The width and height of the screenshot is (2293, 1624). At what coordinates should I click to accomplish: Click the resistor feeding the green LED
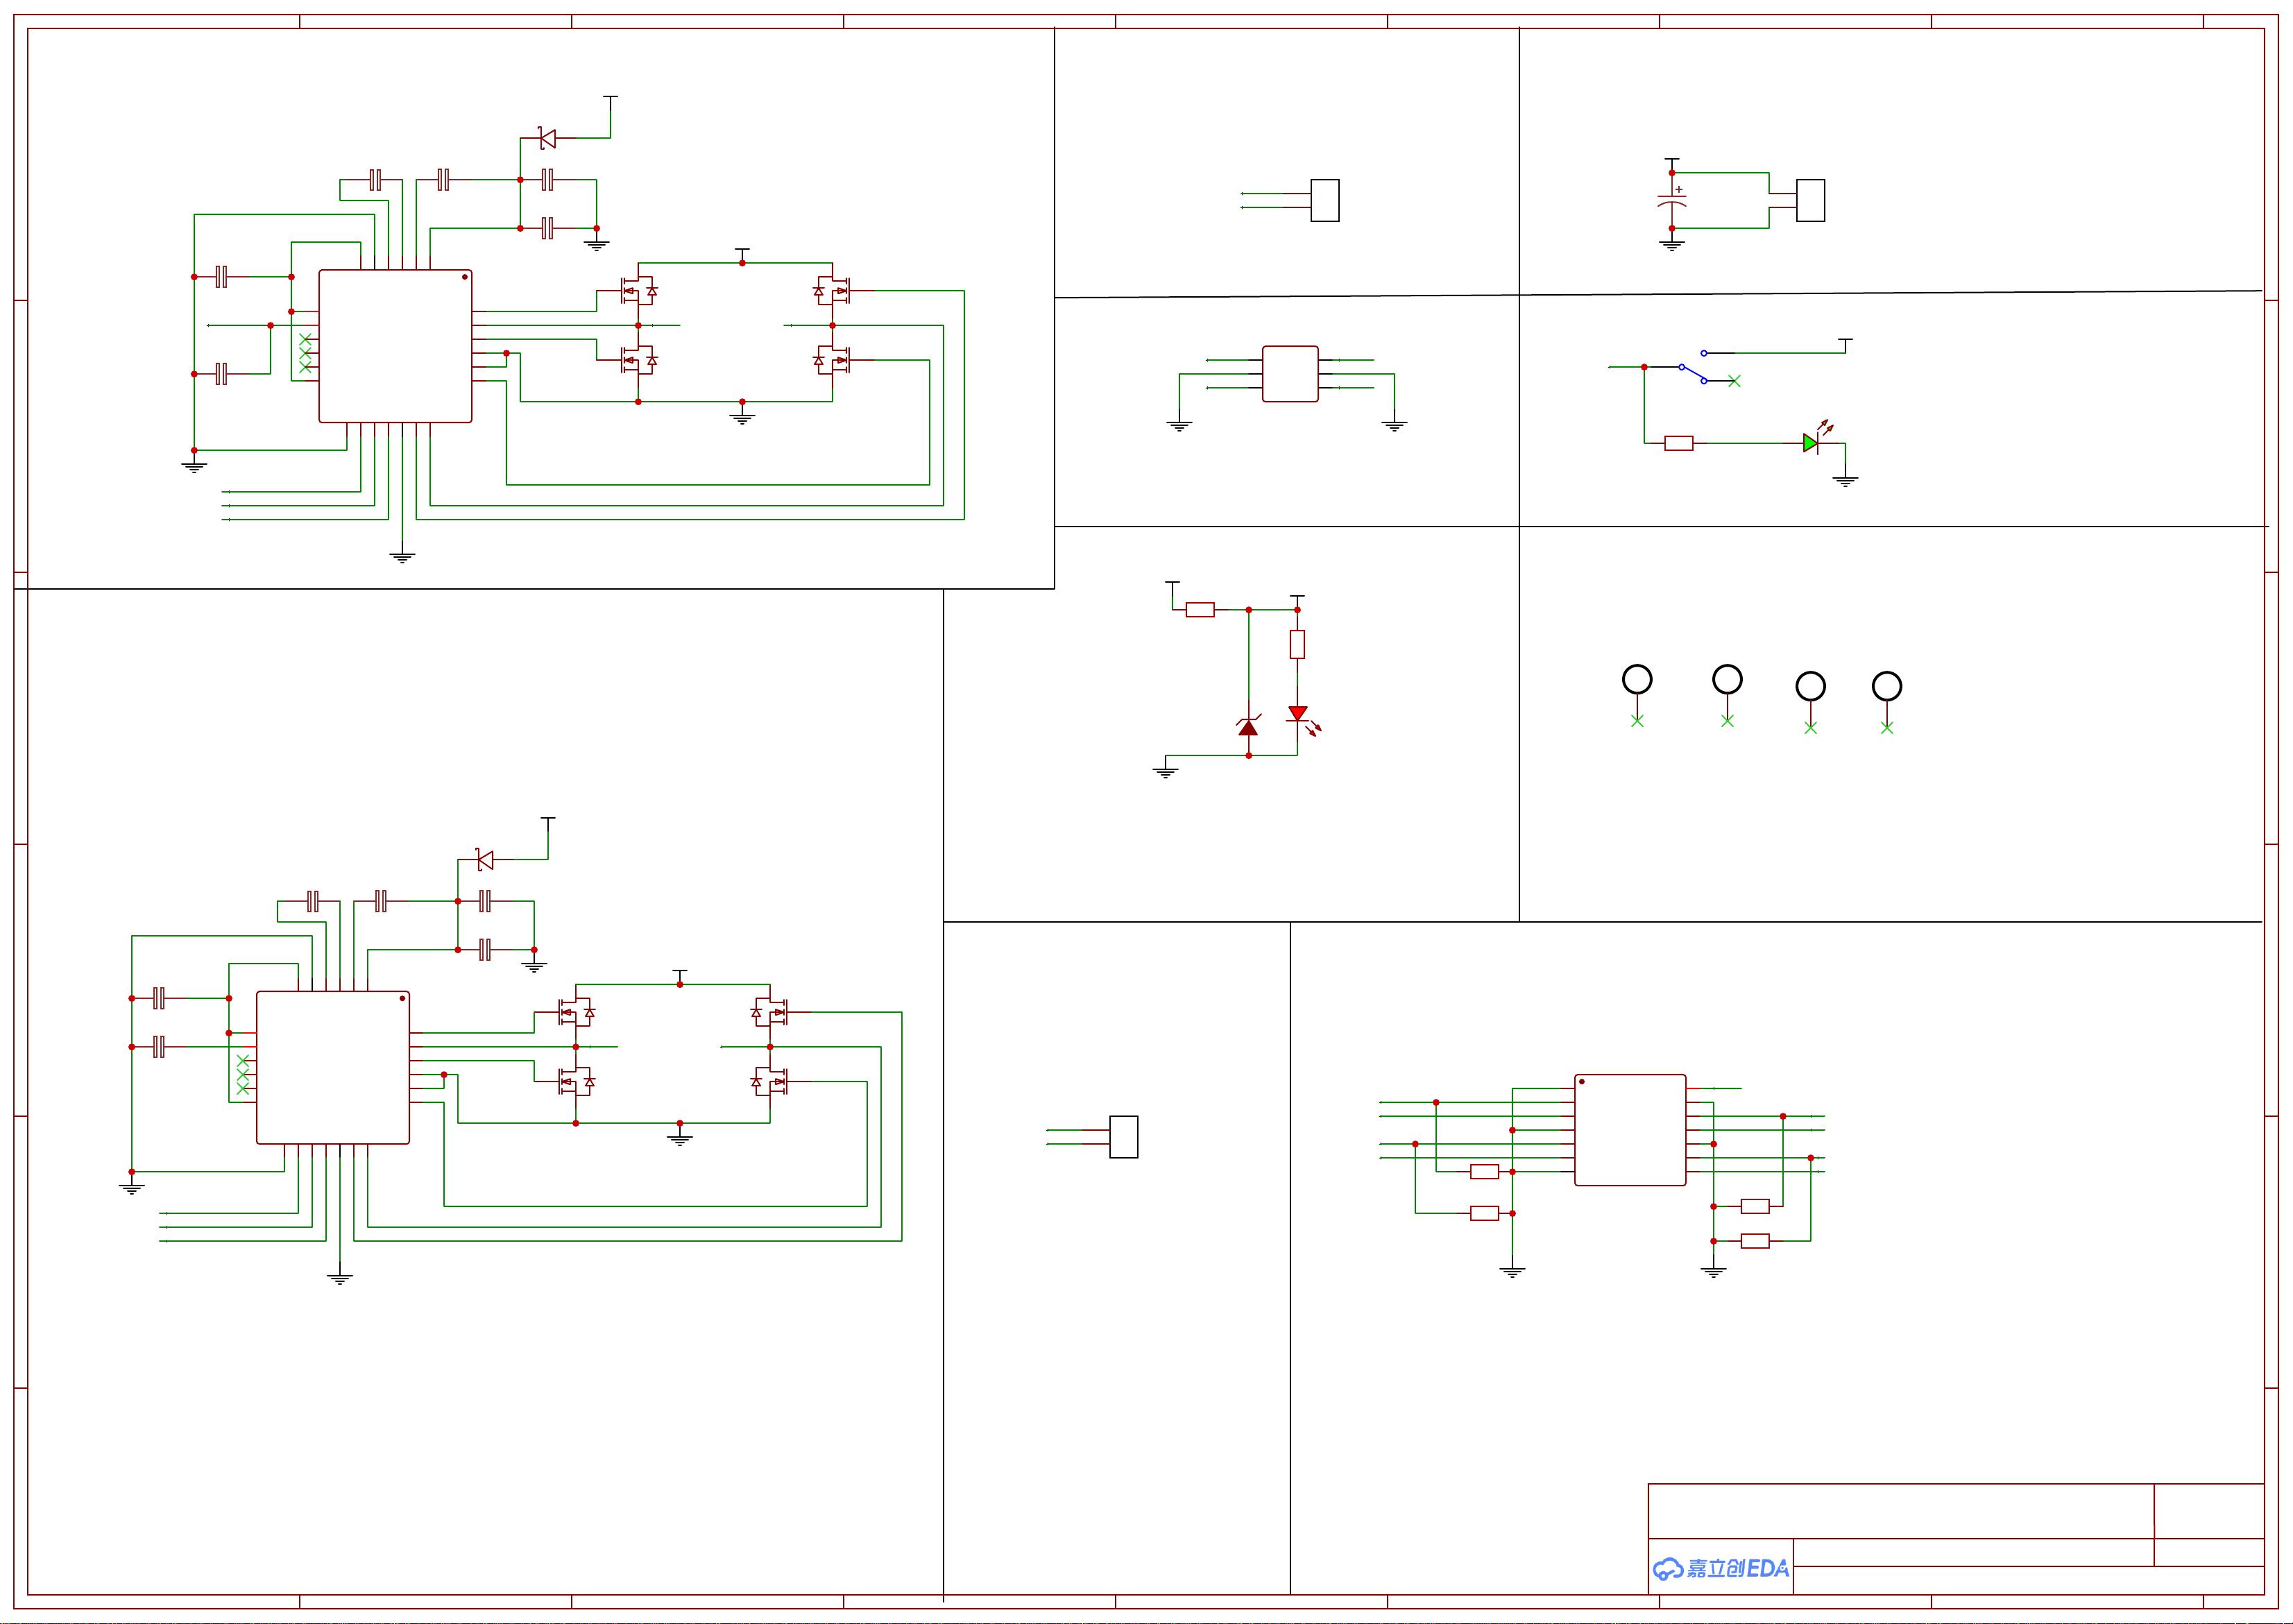tap(1679, 445)
